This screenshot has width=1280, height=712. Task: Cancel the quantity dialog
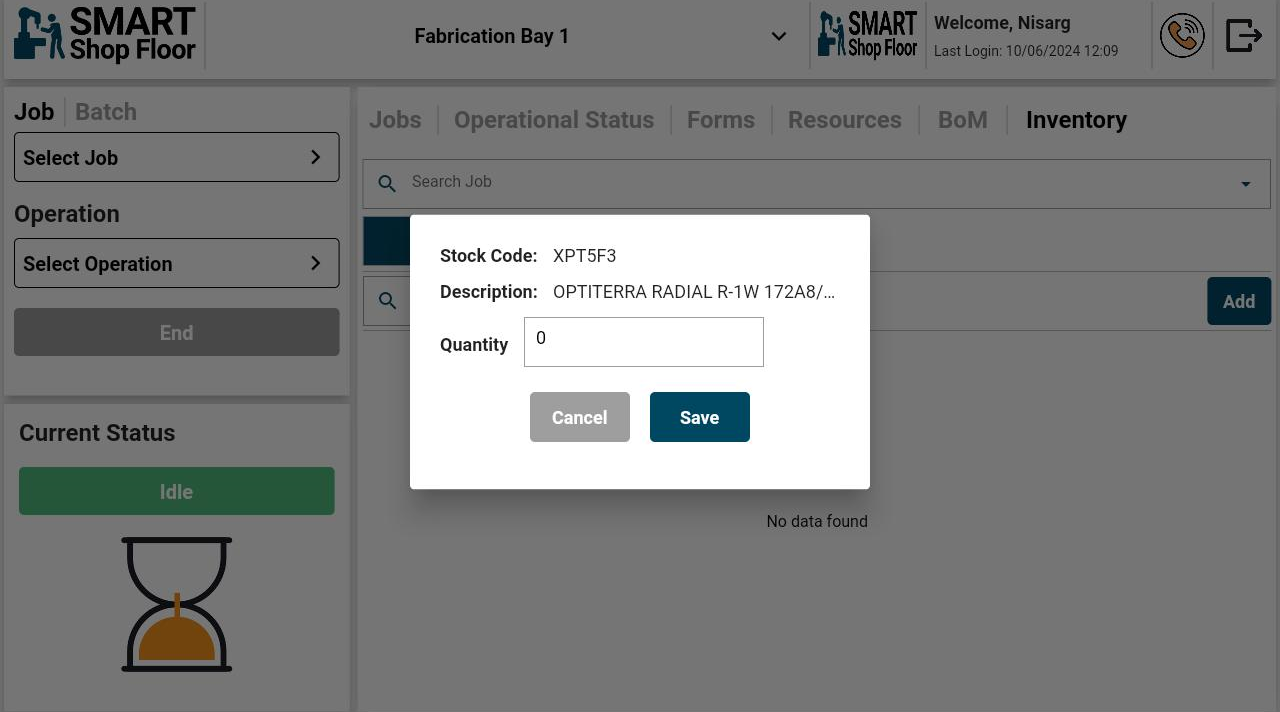click(580, 418)
